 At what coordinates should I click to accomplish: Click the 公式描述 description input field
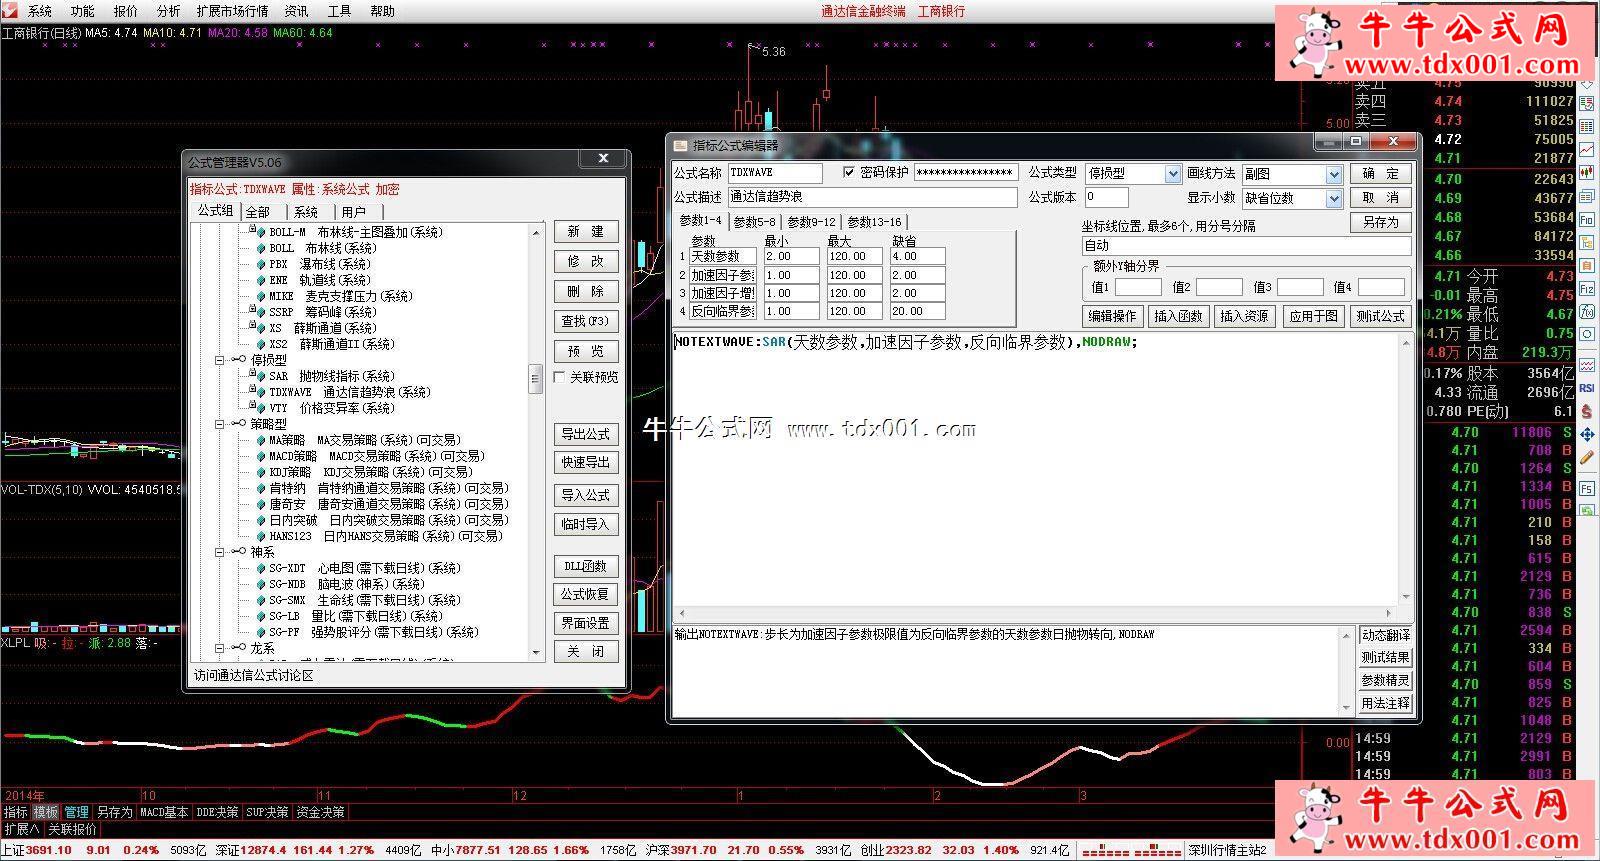coord(872,197)
